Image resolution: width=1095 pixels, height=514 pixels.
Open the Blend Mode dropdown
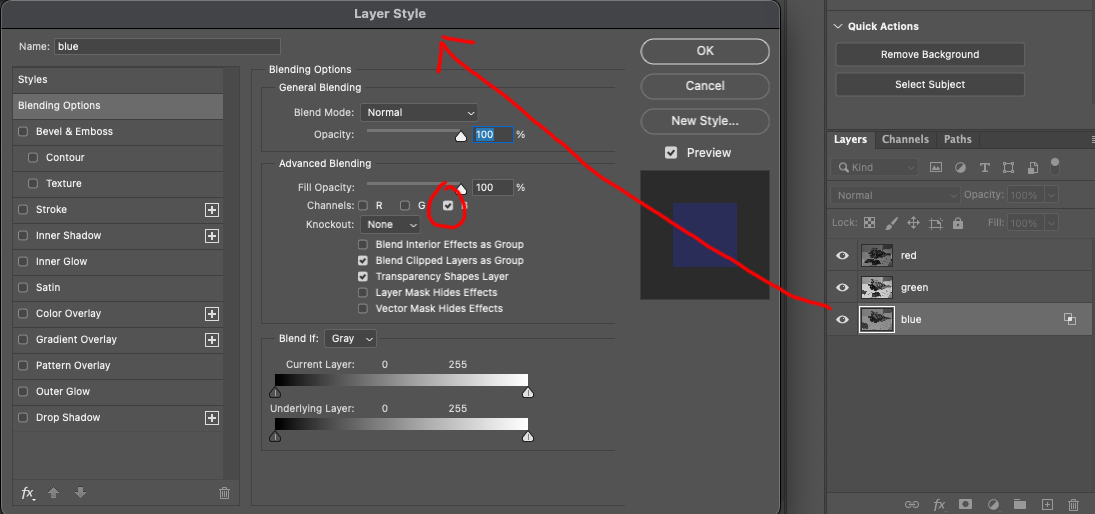tap(420, 113)
